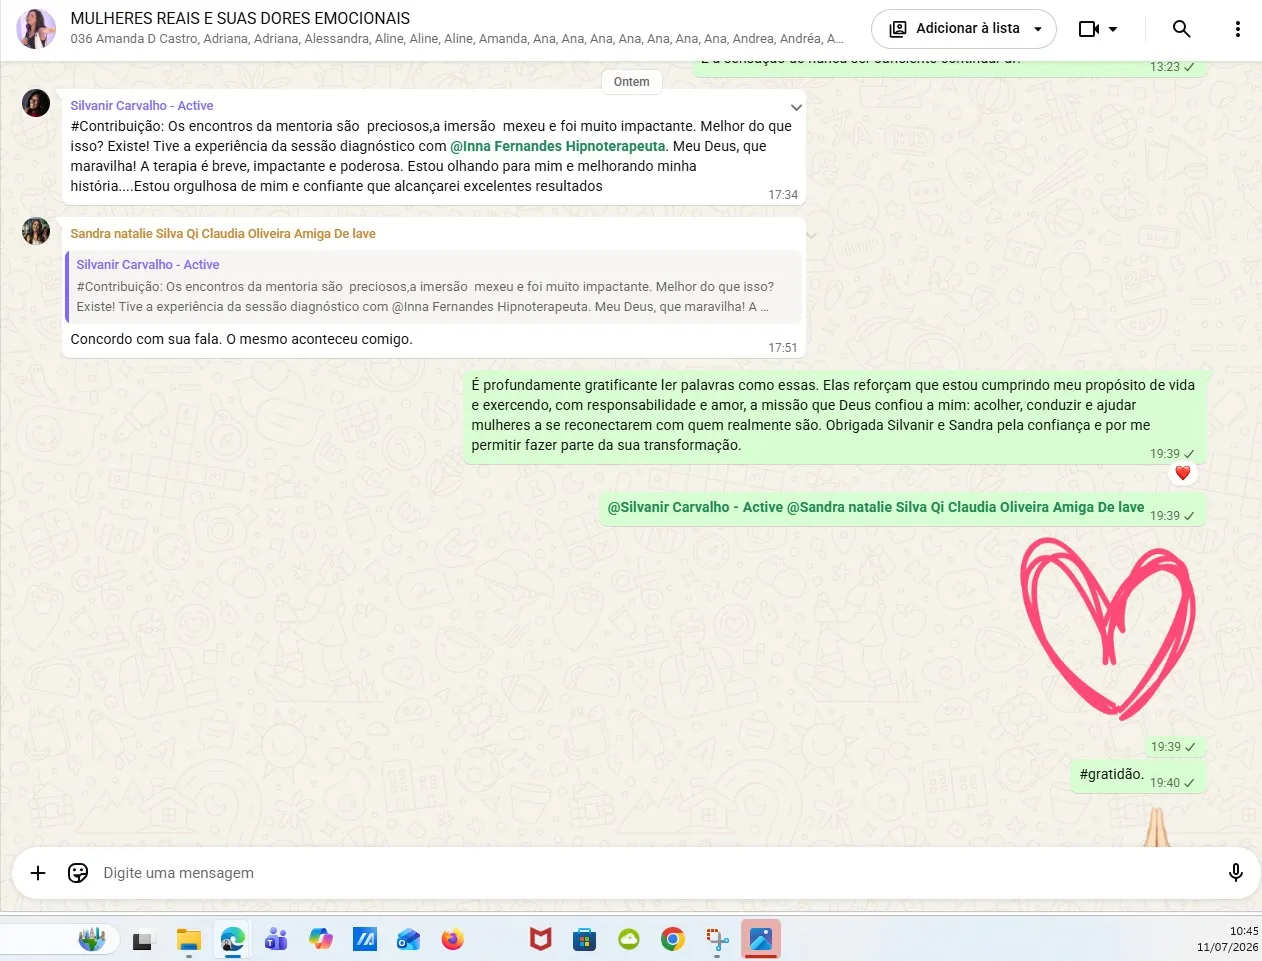
Task: Open Silvanir Carvalho's avatar
Action: 36,103
